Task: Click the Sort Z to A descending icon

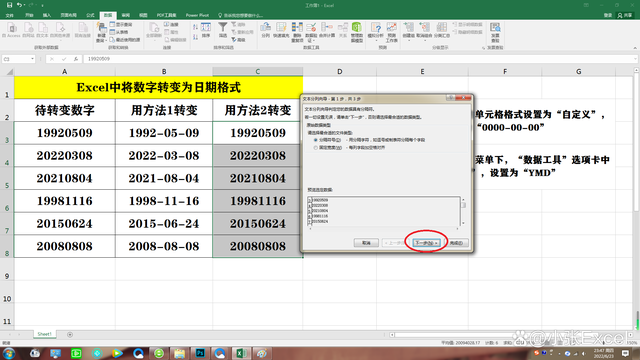Action: pos(196,37)
